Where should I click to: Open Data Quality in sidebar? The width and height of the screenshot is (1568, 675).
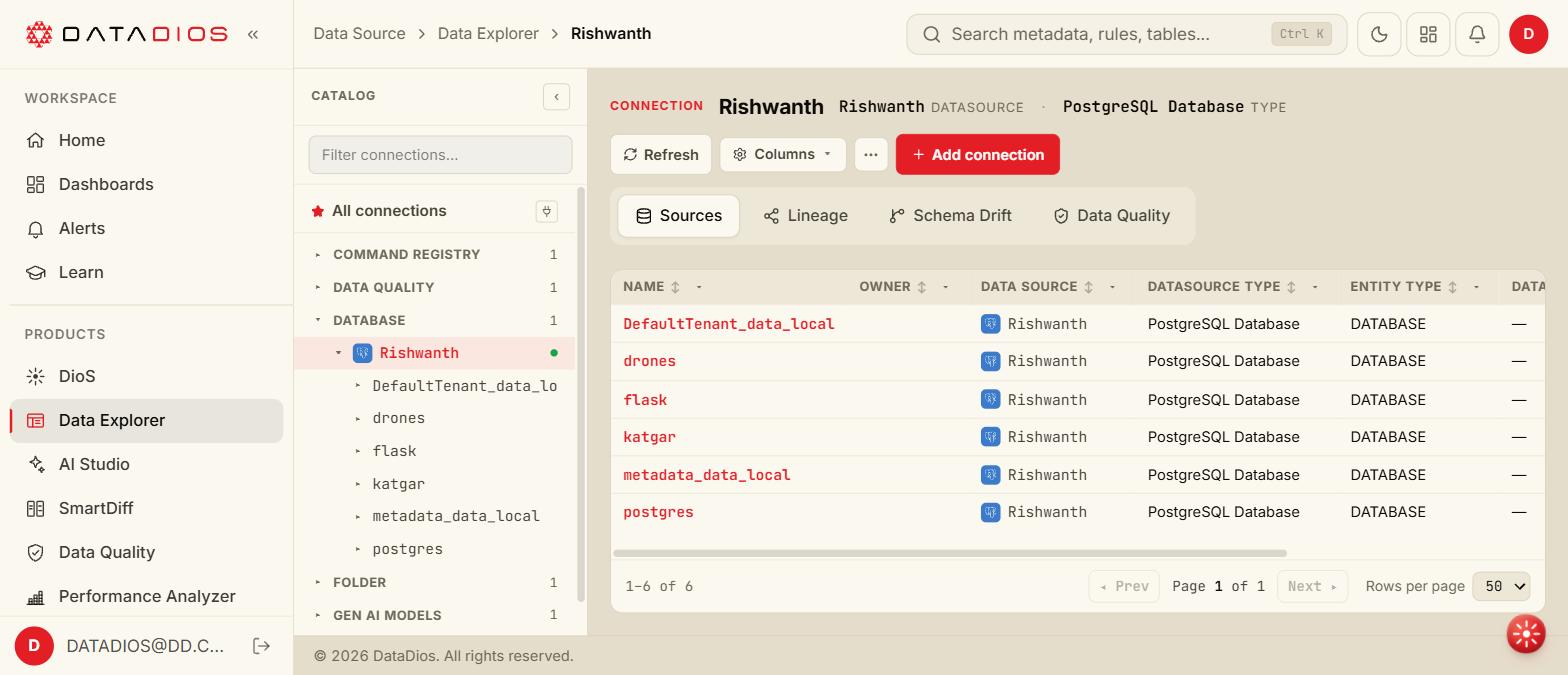click(x=146, y=552)
